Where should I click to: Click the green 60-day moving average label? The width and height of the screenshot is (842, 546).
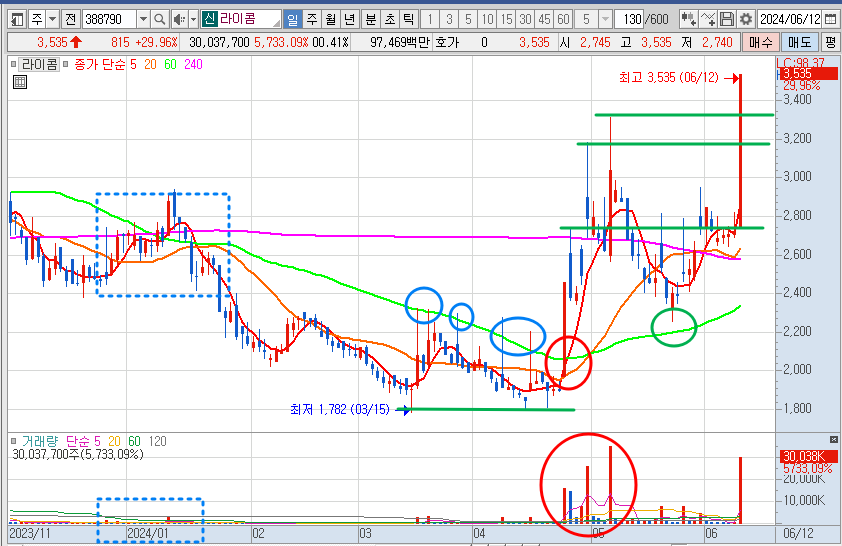tap(170, 65)
